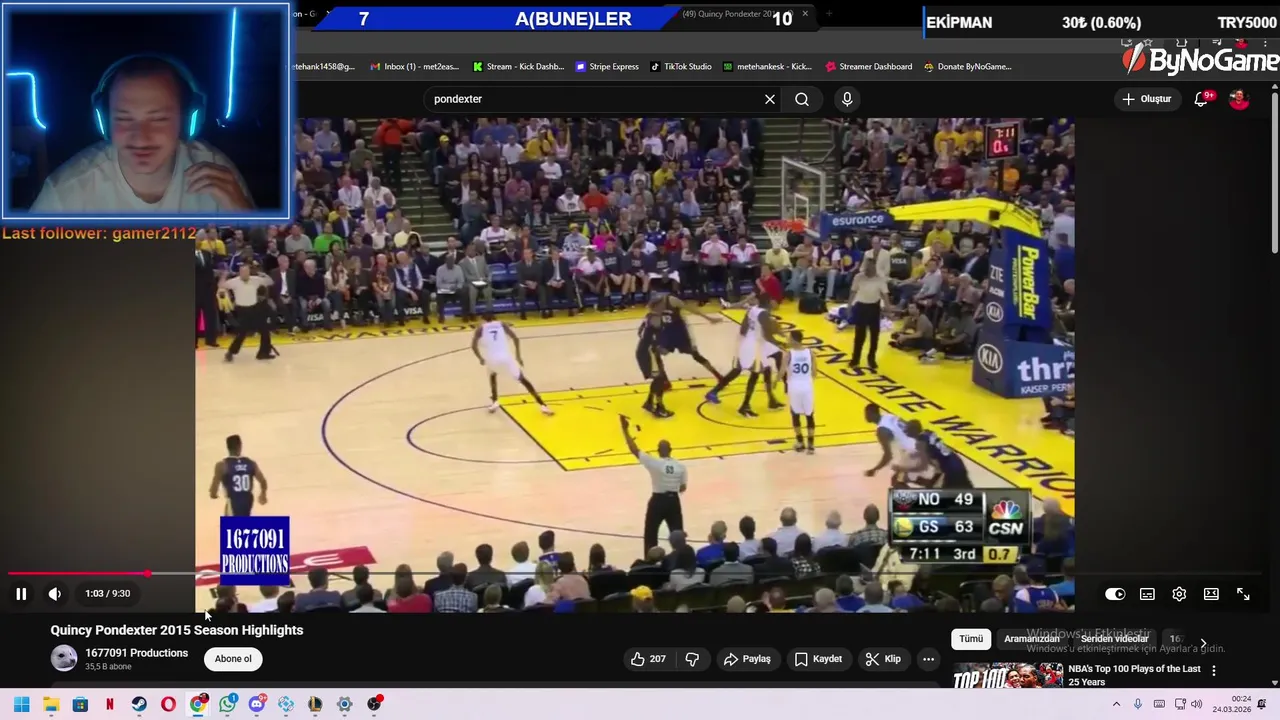The height and width of the screenshot is (720, 1280).
Task: Select the 'Aramanızdan' filter chip
Action: 1031,639
